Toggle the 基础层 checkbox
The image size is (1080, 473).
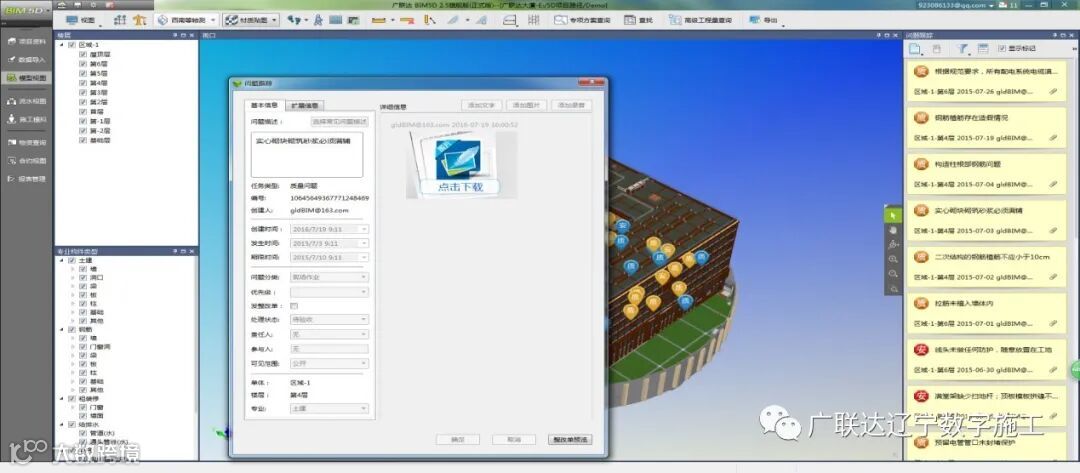pos(83,140)
